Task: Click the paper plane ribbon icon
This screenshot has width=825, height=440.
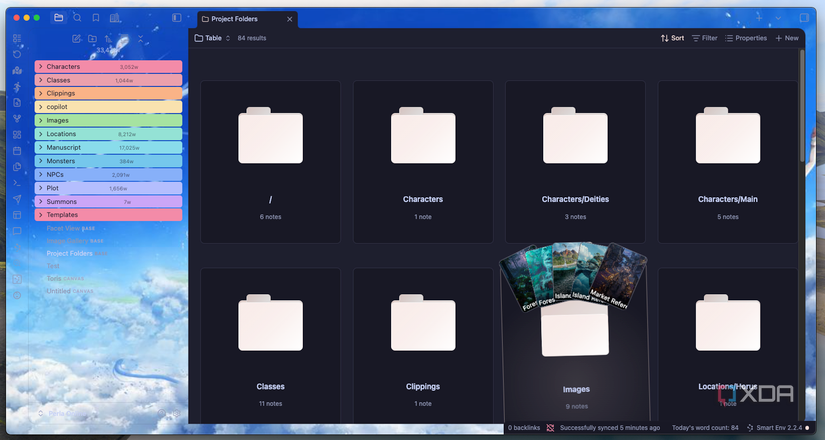Action: 17,199
